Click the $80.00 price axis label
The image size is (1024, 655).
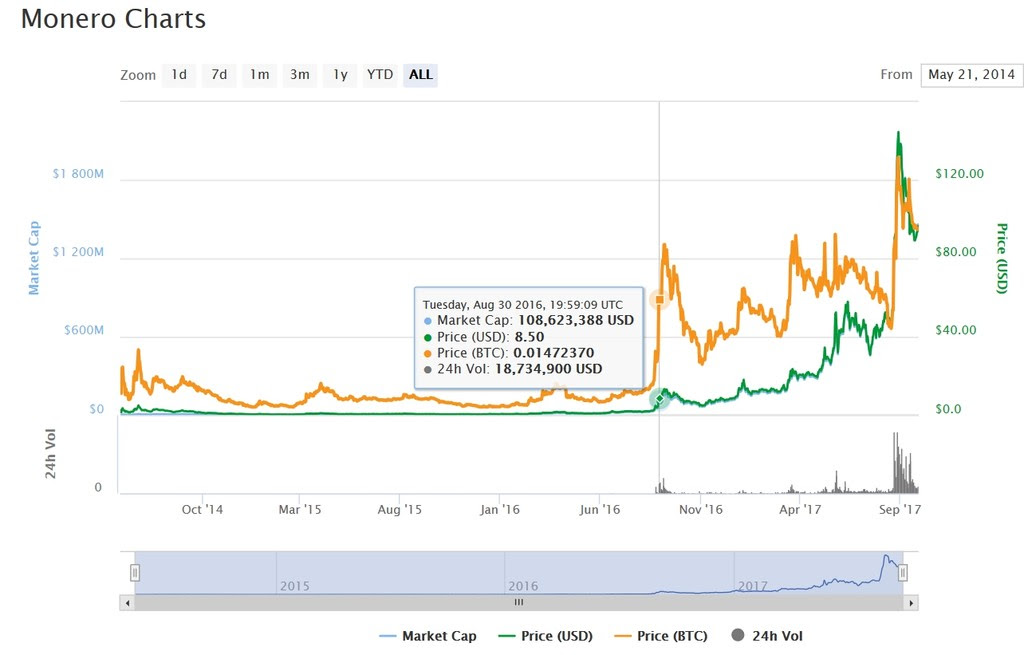click(955, 252)
